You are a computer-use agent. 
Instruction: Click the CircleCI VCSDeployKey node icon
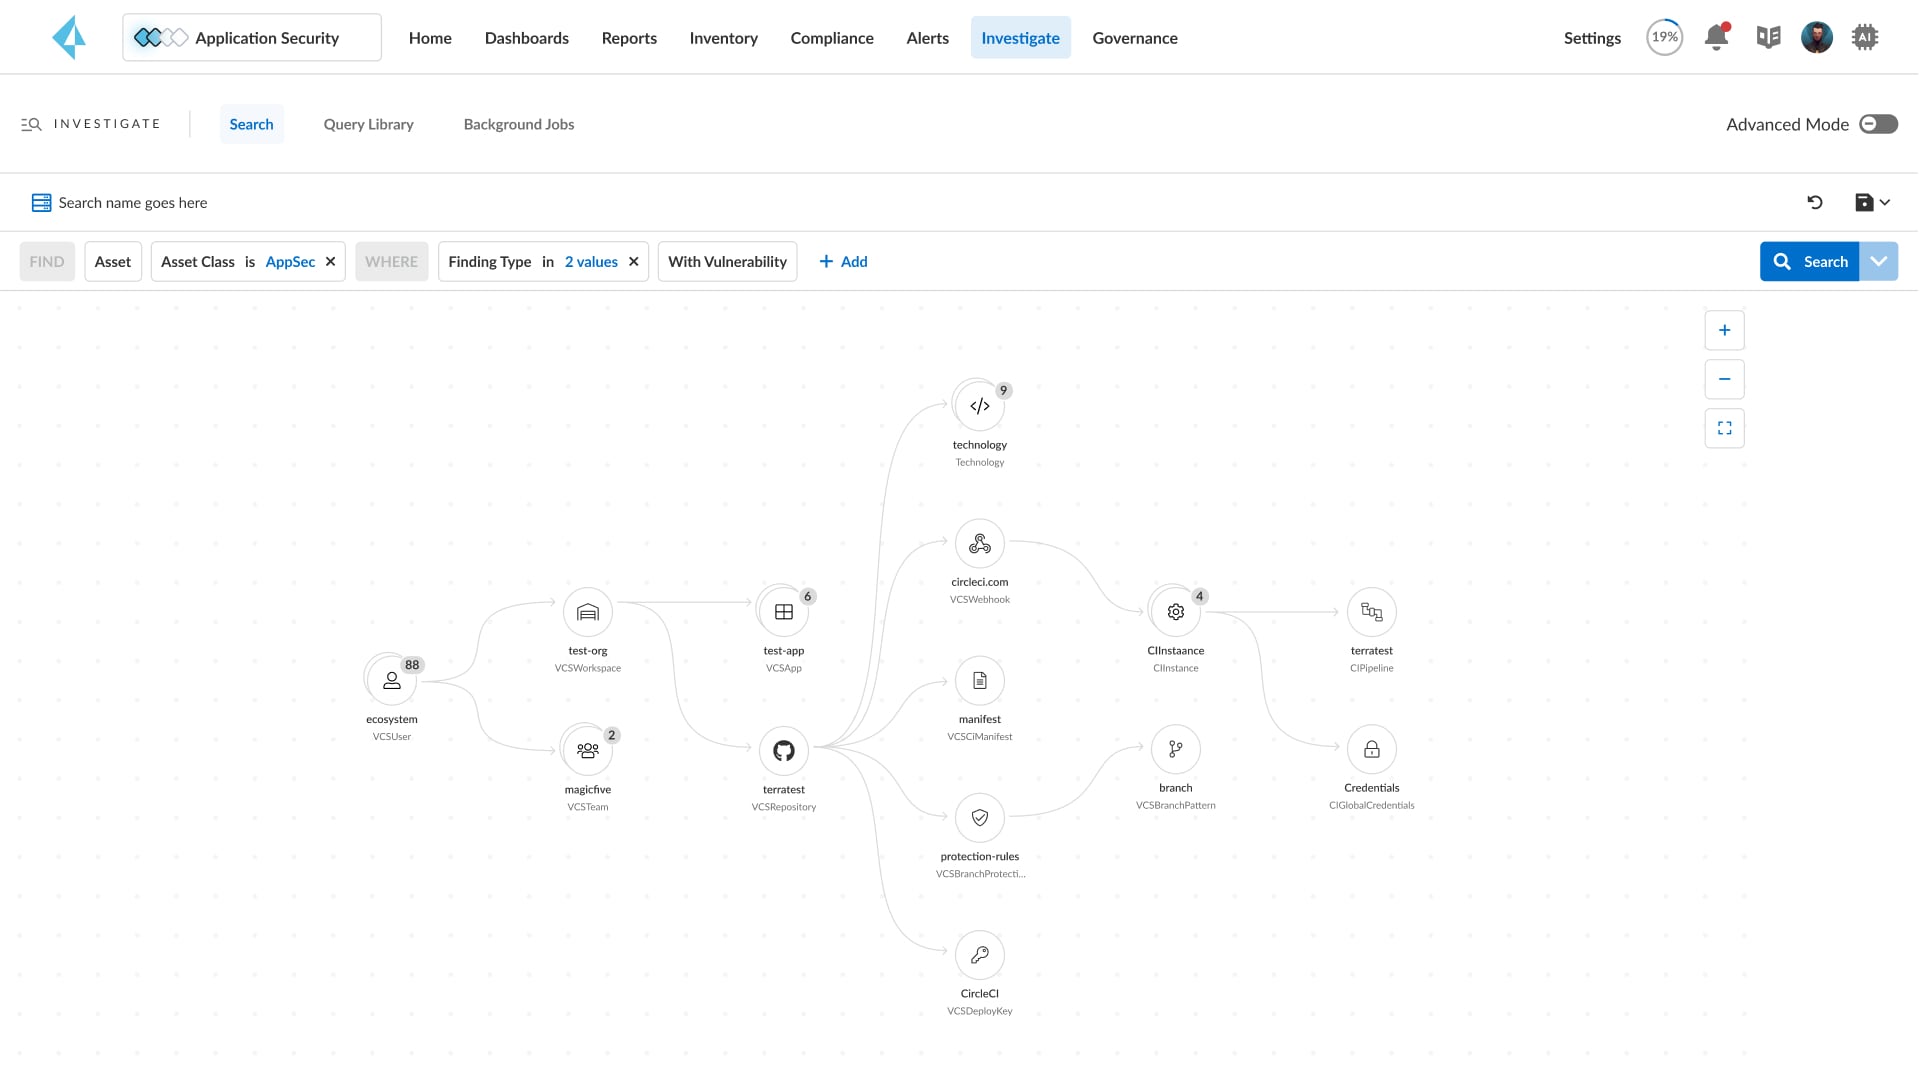(980, 955)
